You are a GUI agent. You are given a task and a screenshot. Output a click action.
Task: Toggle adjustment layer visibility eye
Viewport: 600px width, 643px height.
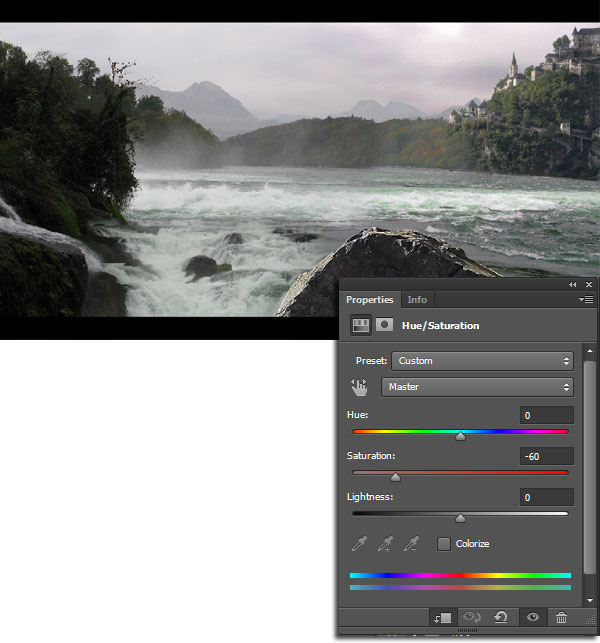click(x=533, y=619)
